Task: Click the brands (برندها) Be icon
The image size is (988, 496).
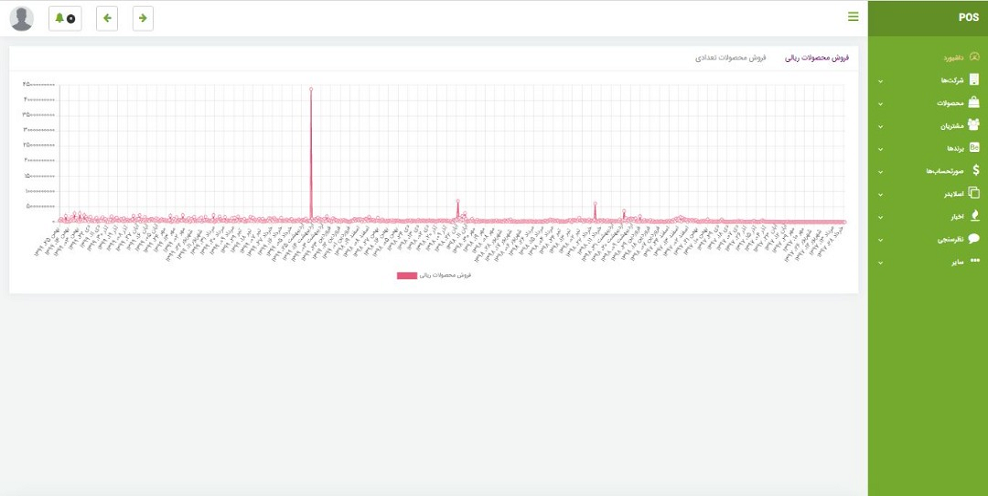Action: pos(975,148)
